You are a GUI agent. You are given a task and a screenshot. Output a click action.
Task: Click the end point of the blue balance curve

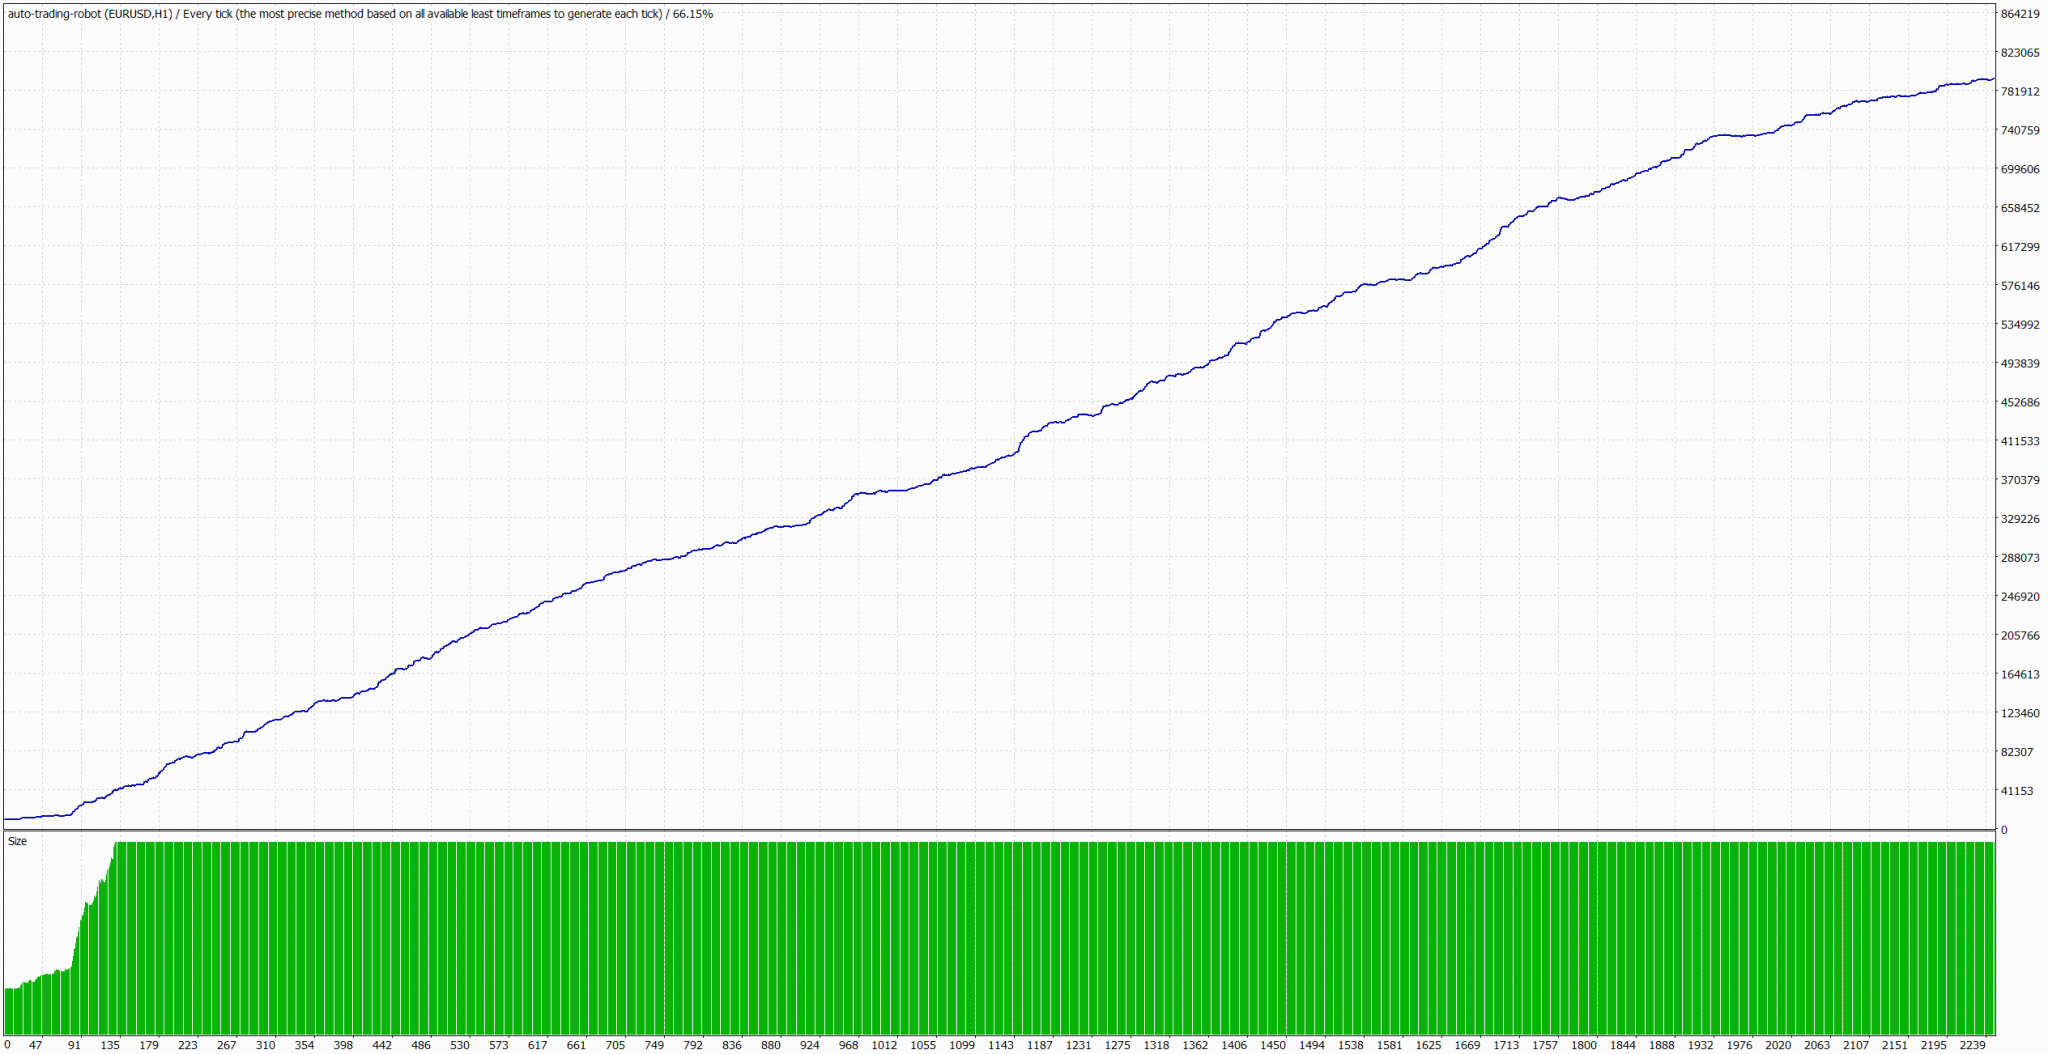pos(1993,79)
